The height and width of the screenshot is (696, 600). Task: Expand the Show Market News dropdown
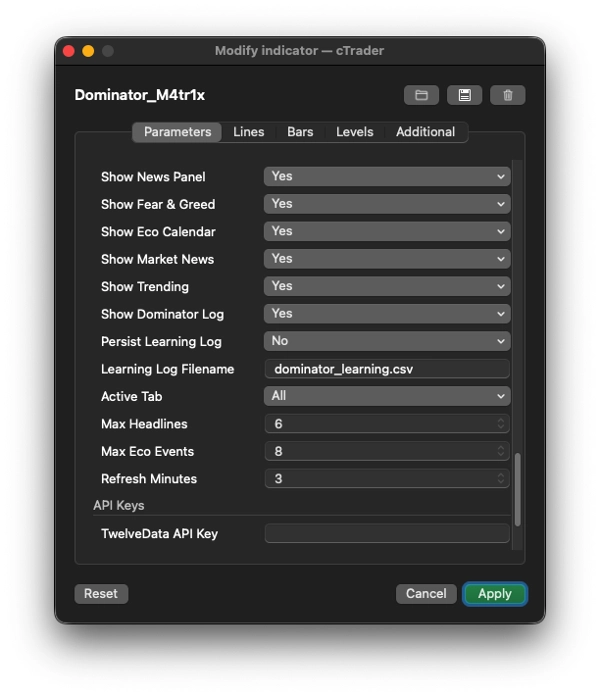[387, 259]
